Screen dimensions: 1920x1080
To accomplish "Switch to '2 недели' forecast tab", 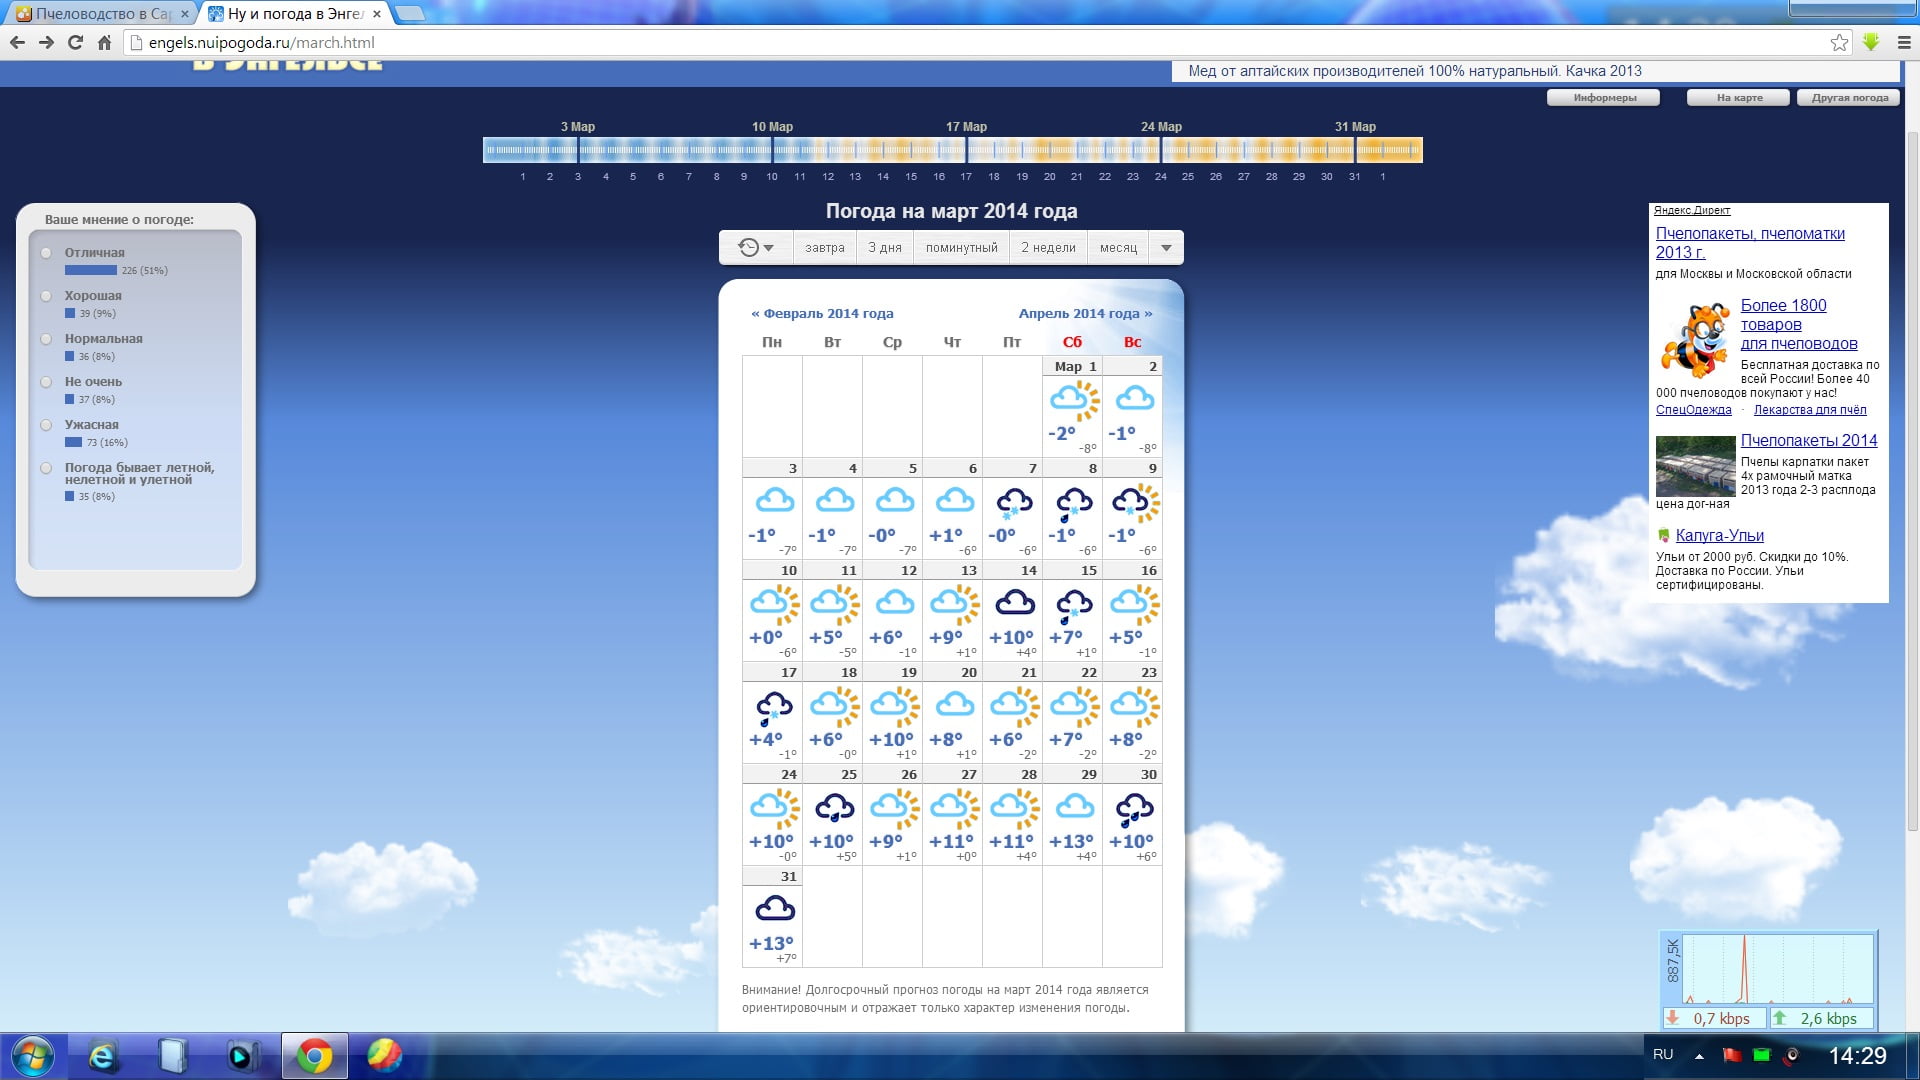I will pos(1048,247).
